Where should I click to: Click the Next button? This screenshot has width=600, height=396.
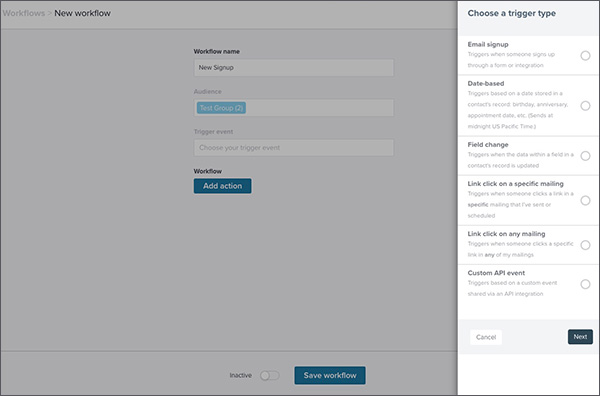coord(580,337)
